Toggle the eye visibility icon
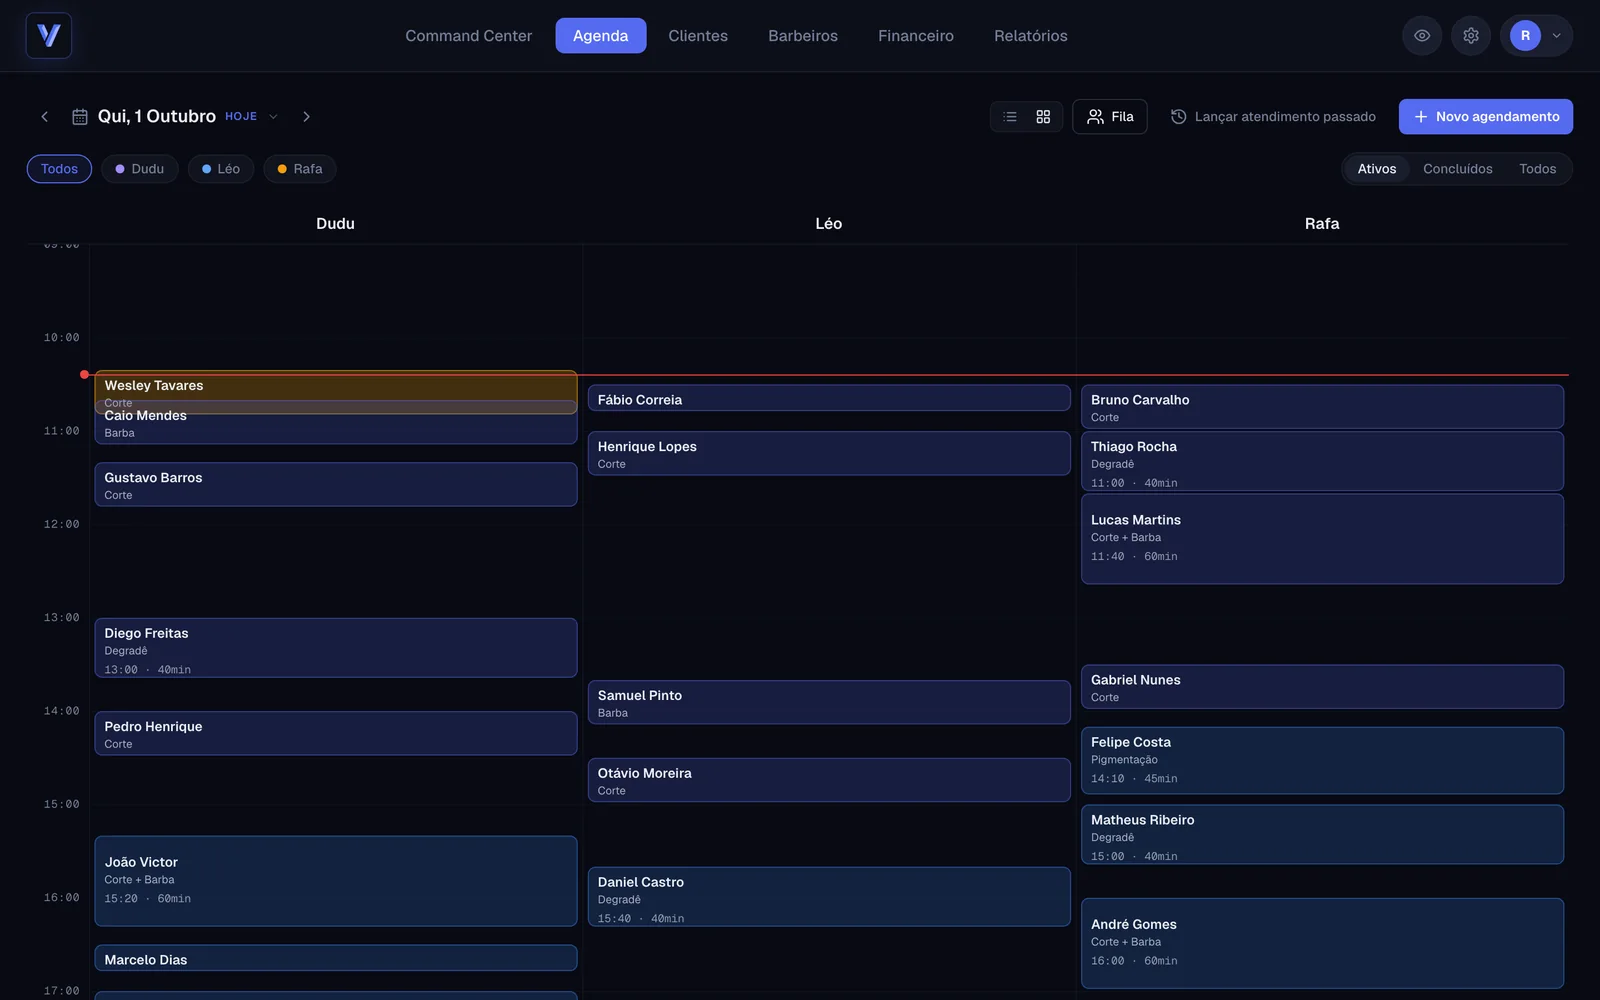The image size is (1600, 1000). (x=1422, y=36)
